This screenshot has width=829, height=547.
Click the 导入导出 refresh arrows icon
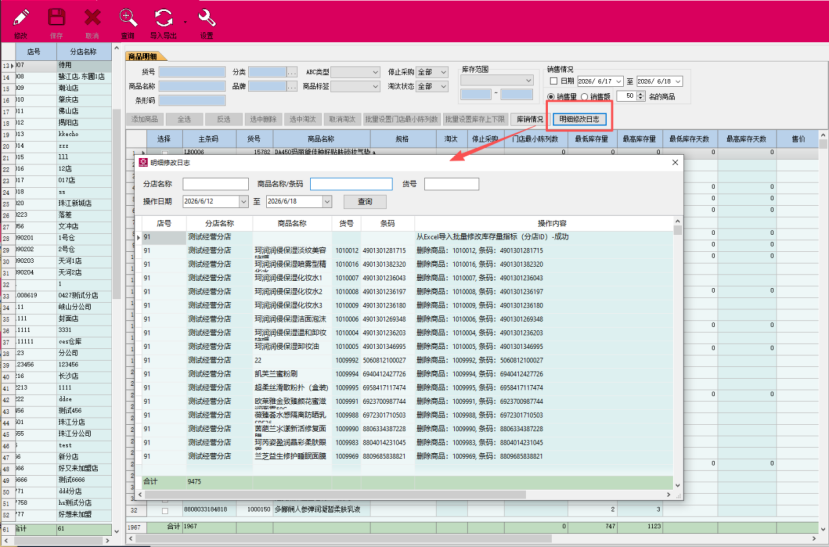pos(163,18)
